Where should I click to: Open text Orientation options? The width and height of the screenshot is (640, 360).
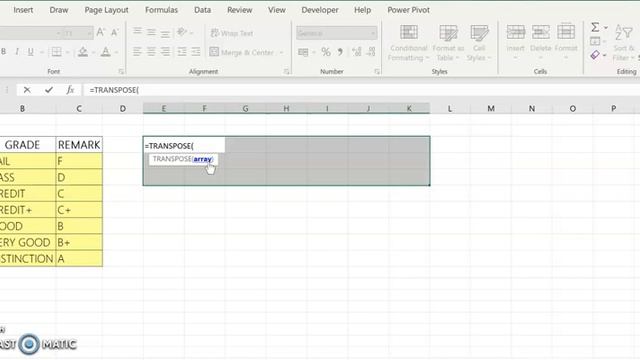(x=182, y=32)
